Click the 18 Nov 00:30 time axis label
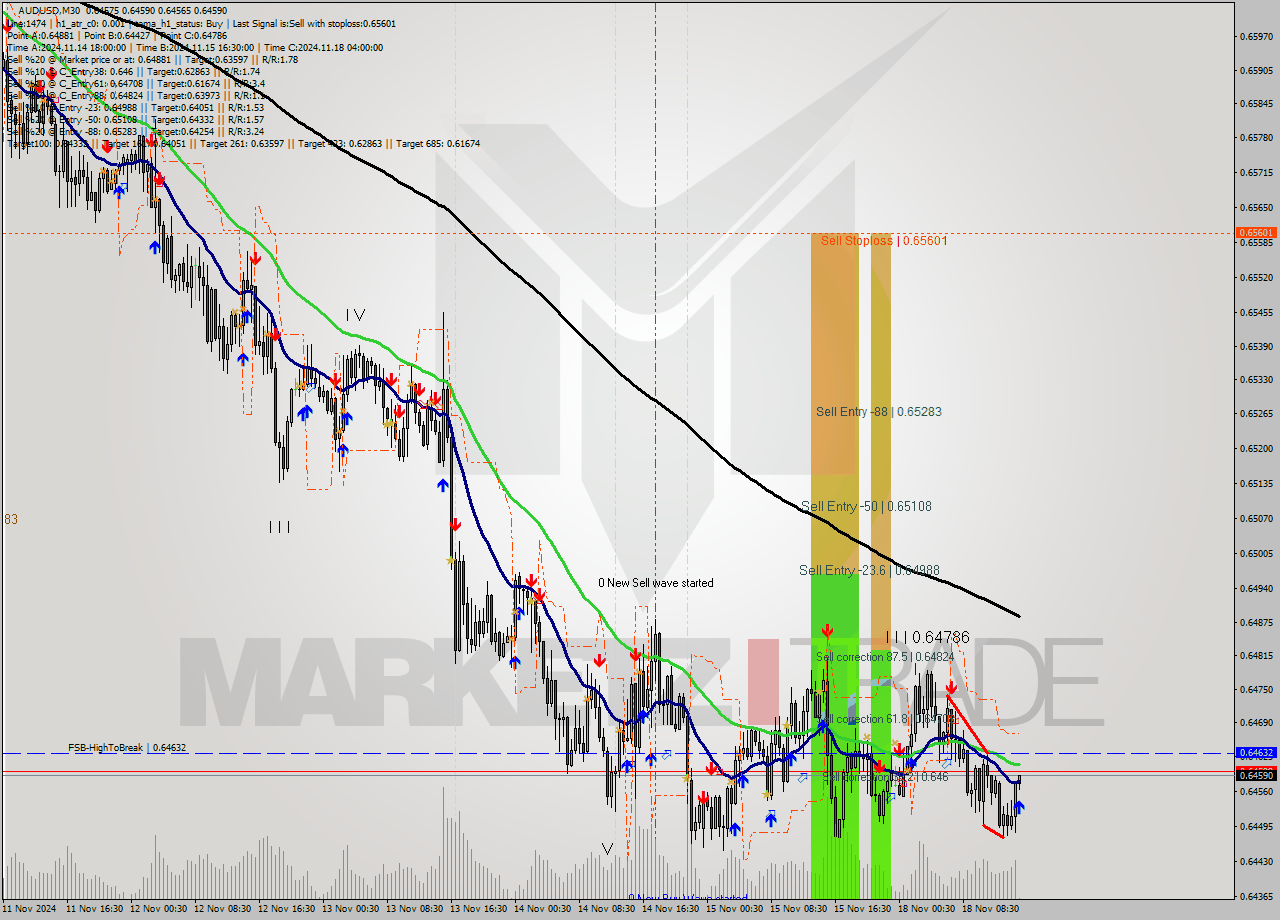The width and height of the screenshot is (1280, 920). click(x=928, y=909)
